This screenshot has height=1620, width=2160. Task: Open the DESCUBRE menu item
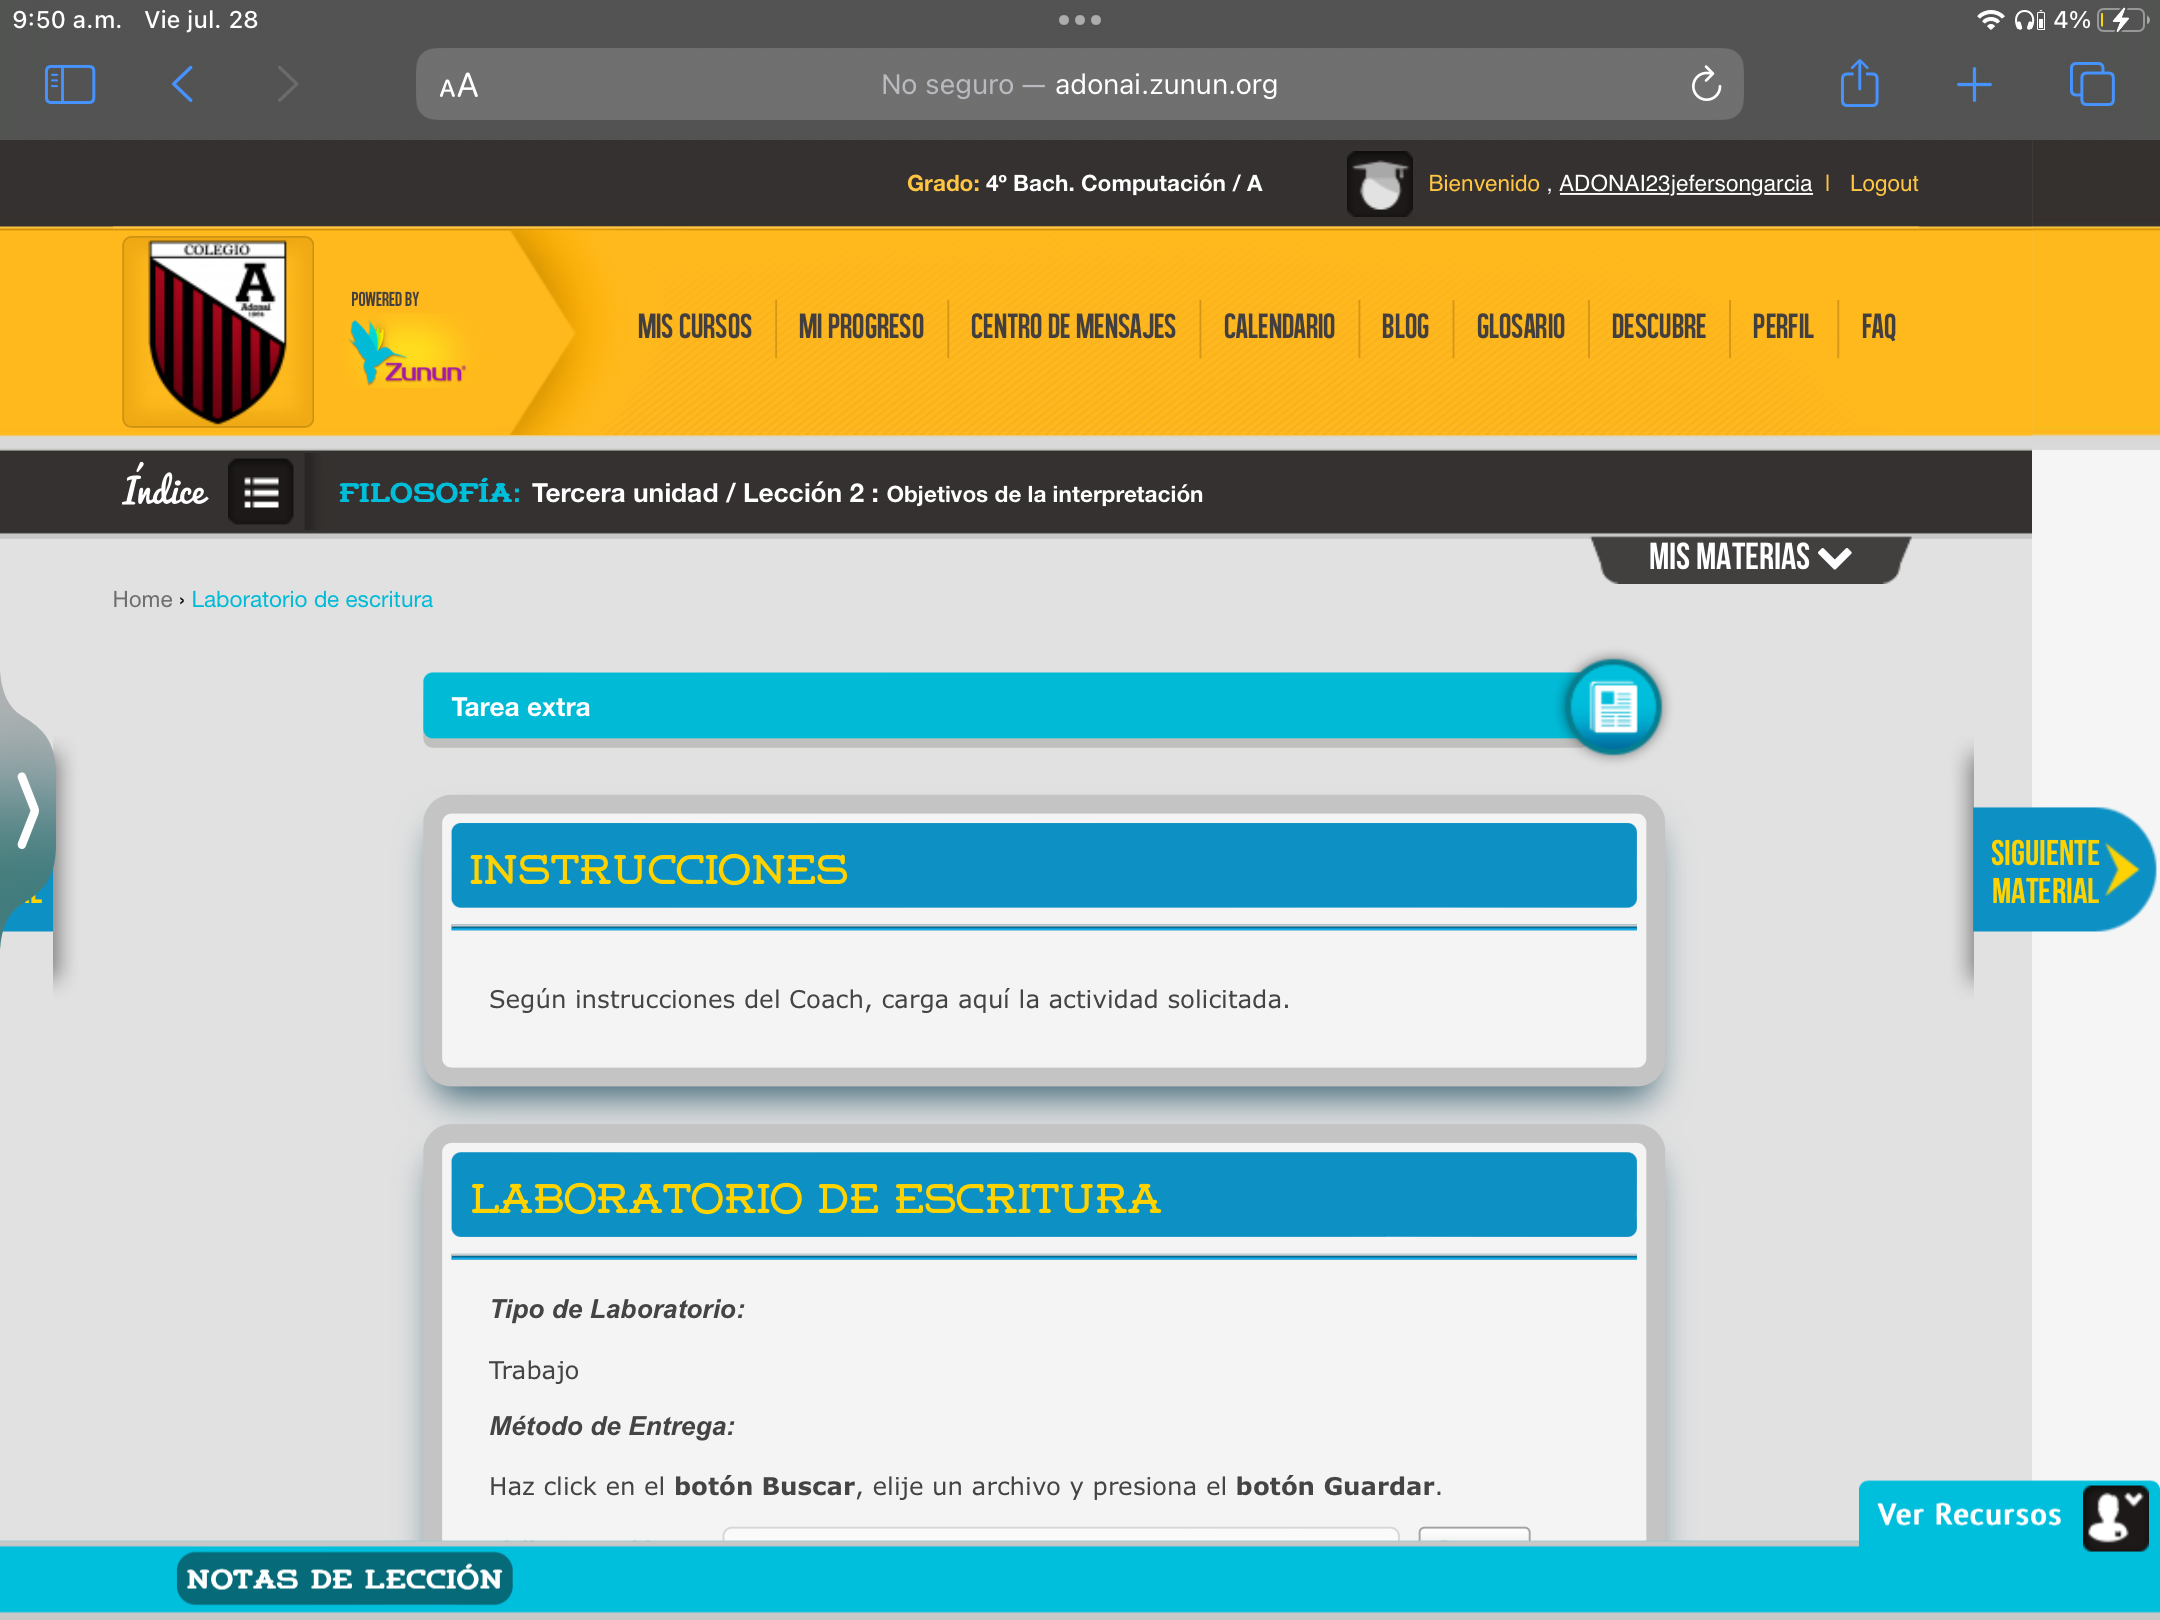(1658, 327)
